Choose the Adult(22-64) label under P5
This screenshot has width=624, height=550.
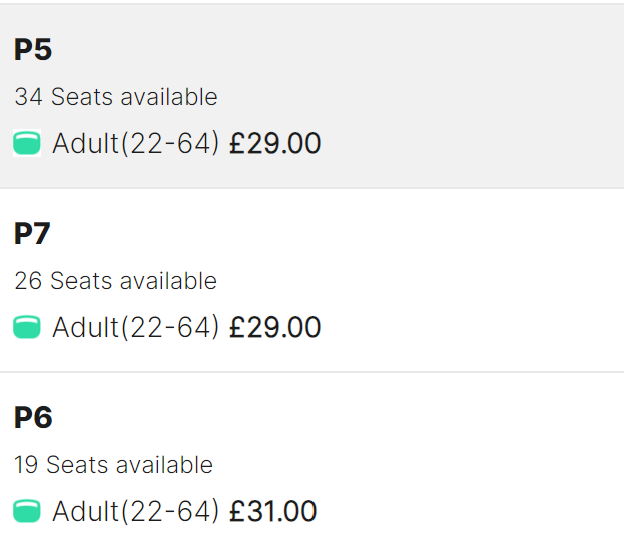(x=136, y=143)
